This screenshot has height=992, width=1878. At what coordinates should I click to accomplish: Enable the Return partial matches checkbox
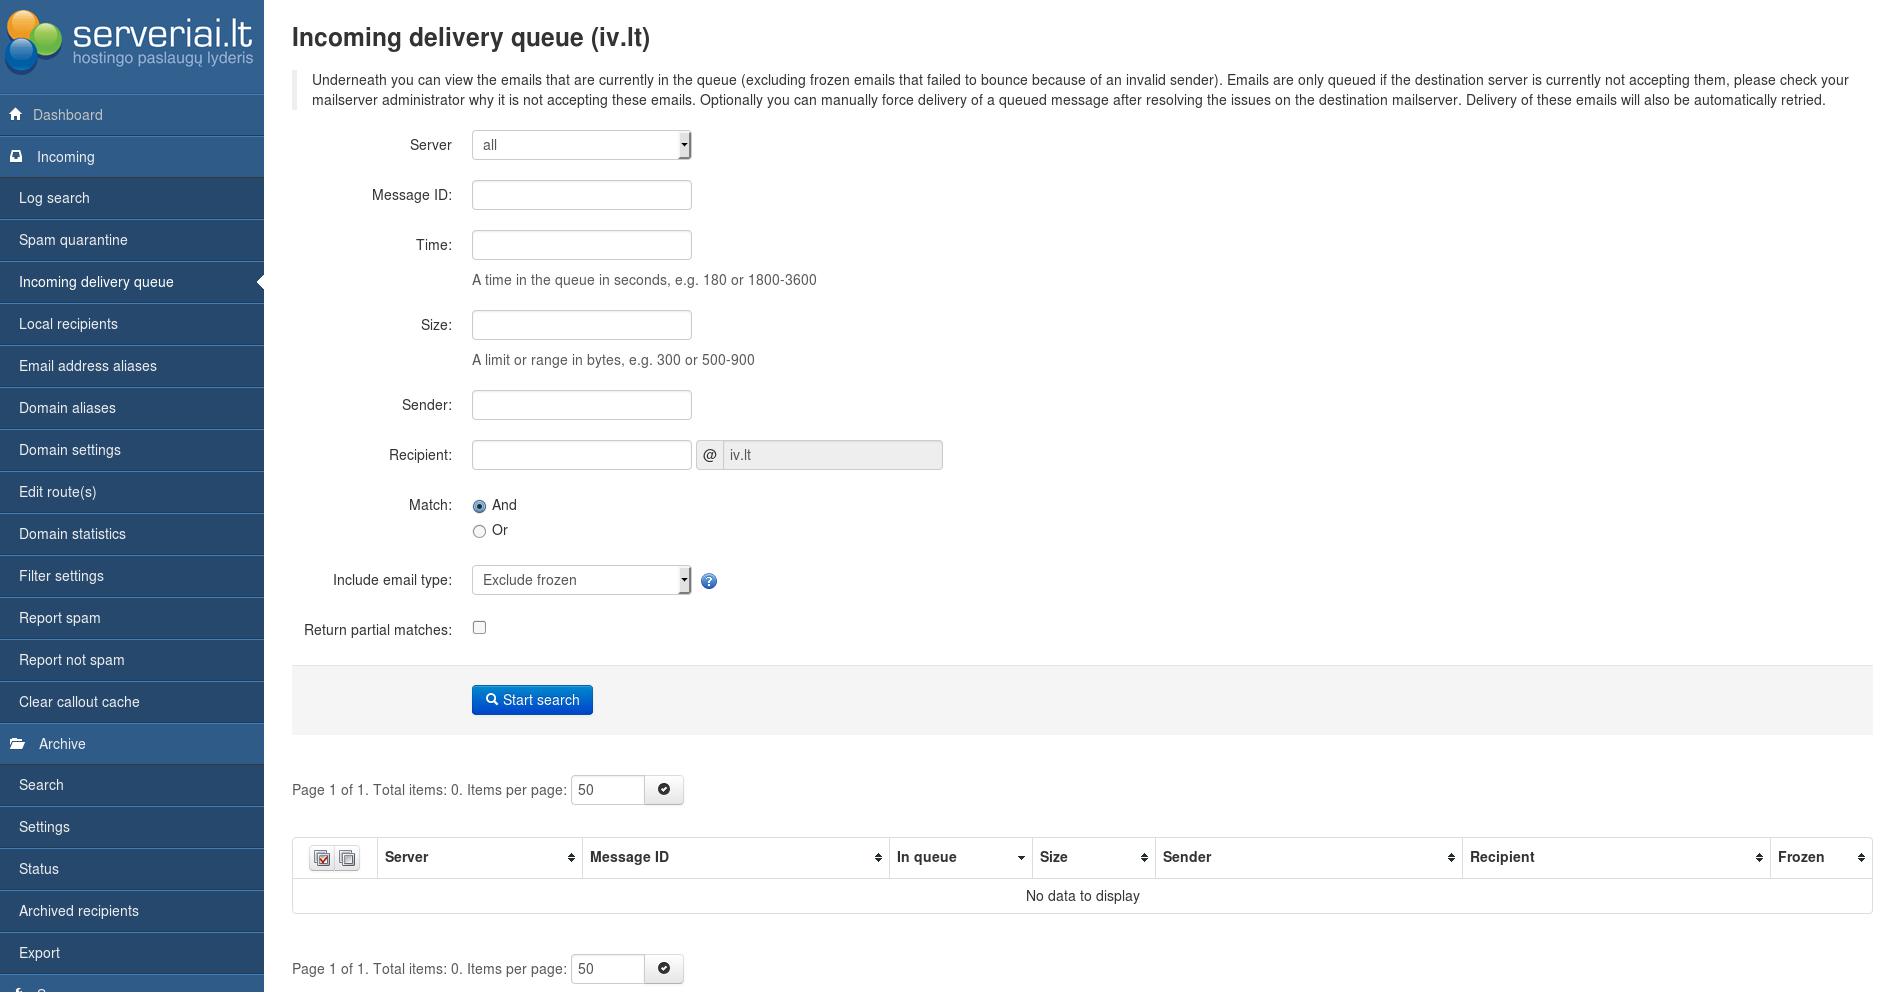(x=480, y=628)
